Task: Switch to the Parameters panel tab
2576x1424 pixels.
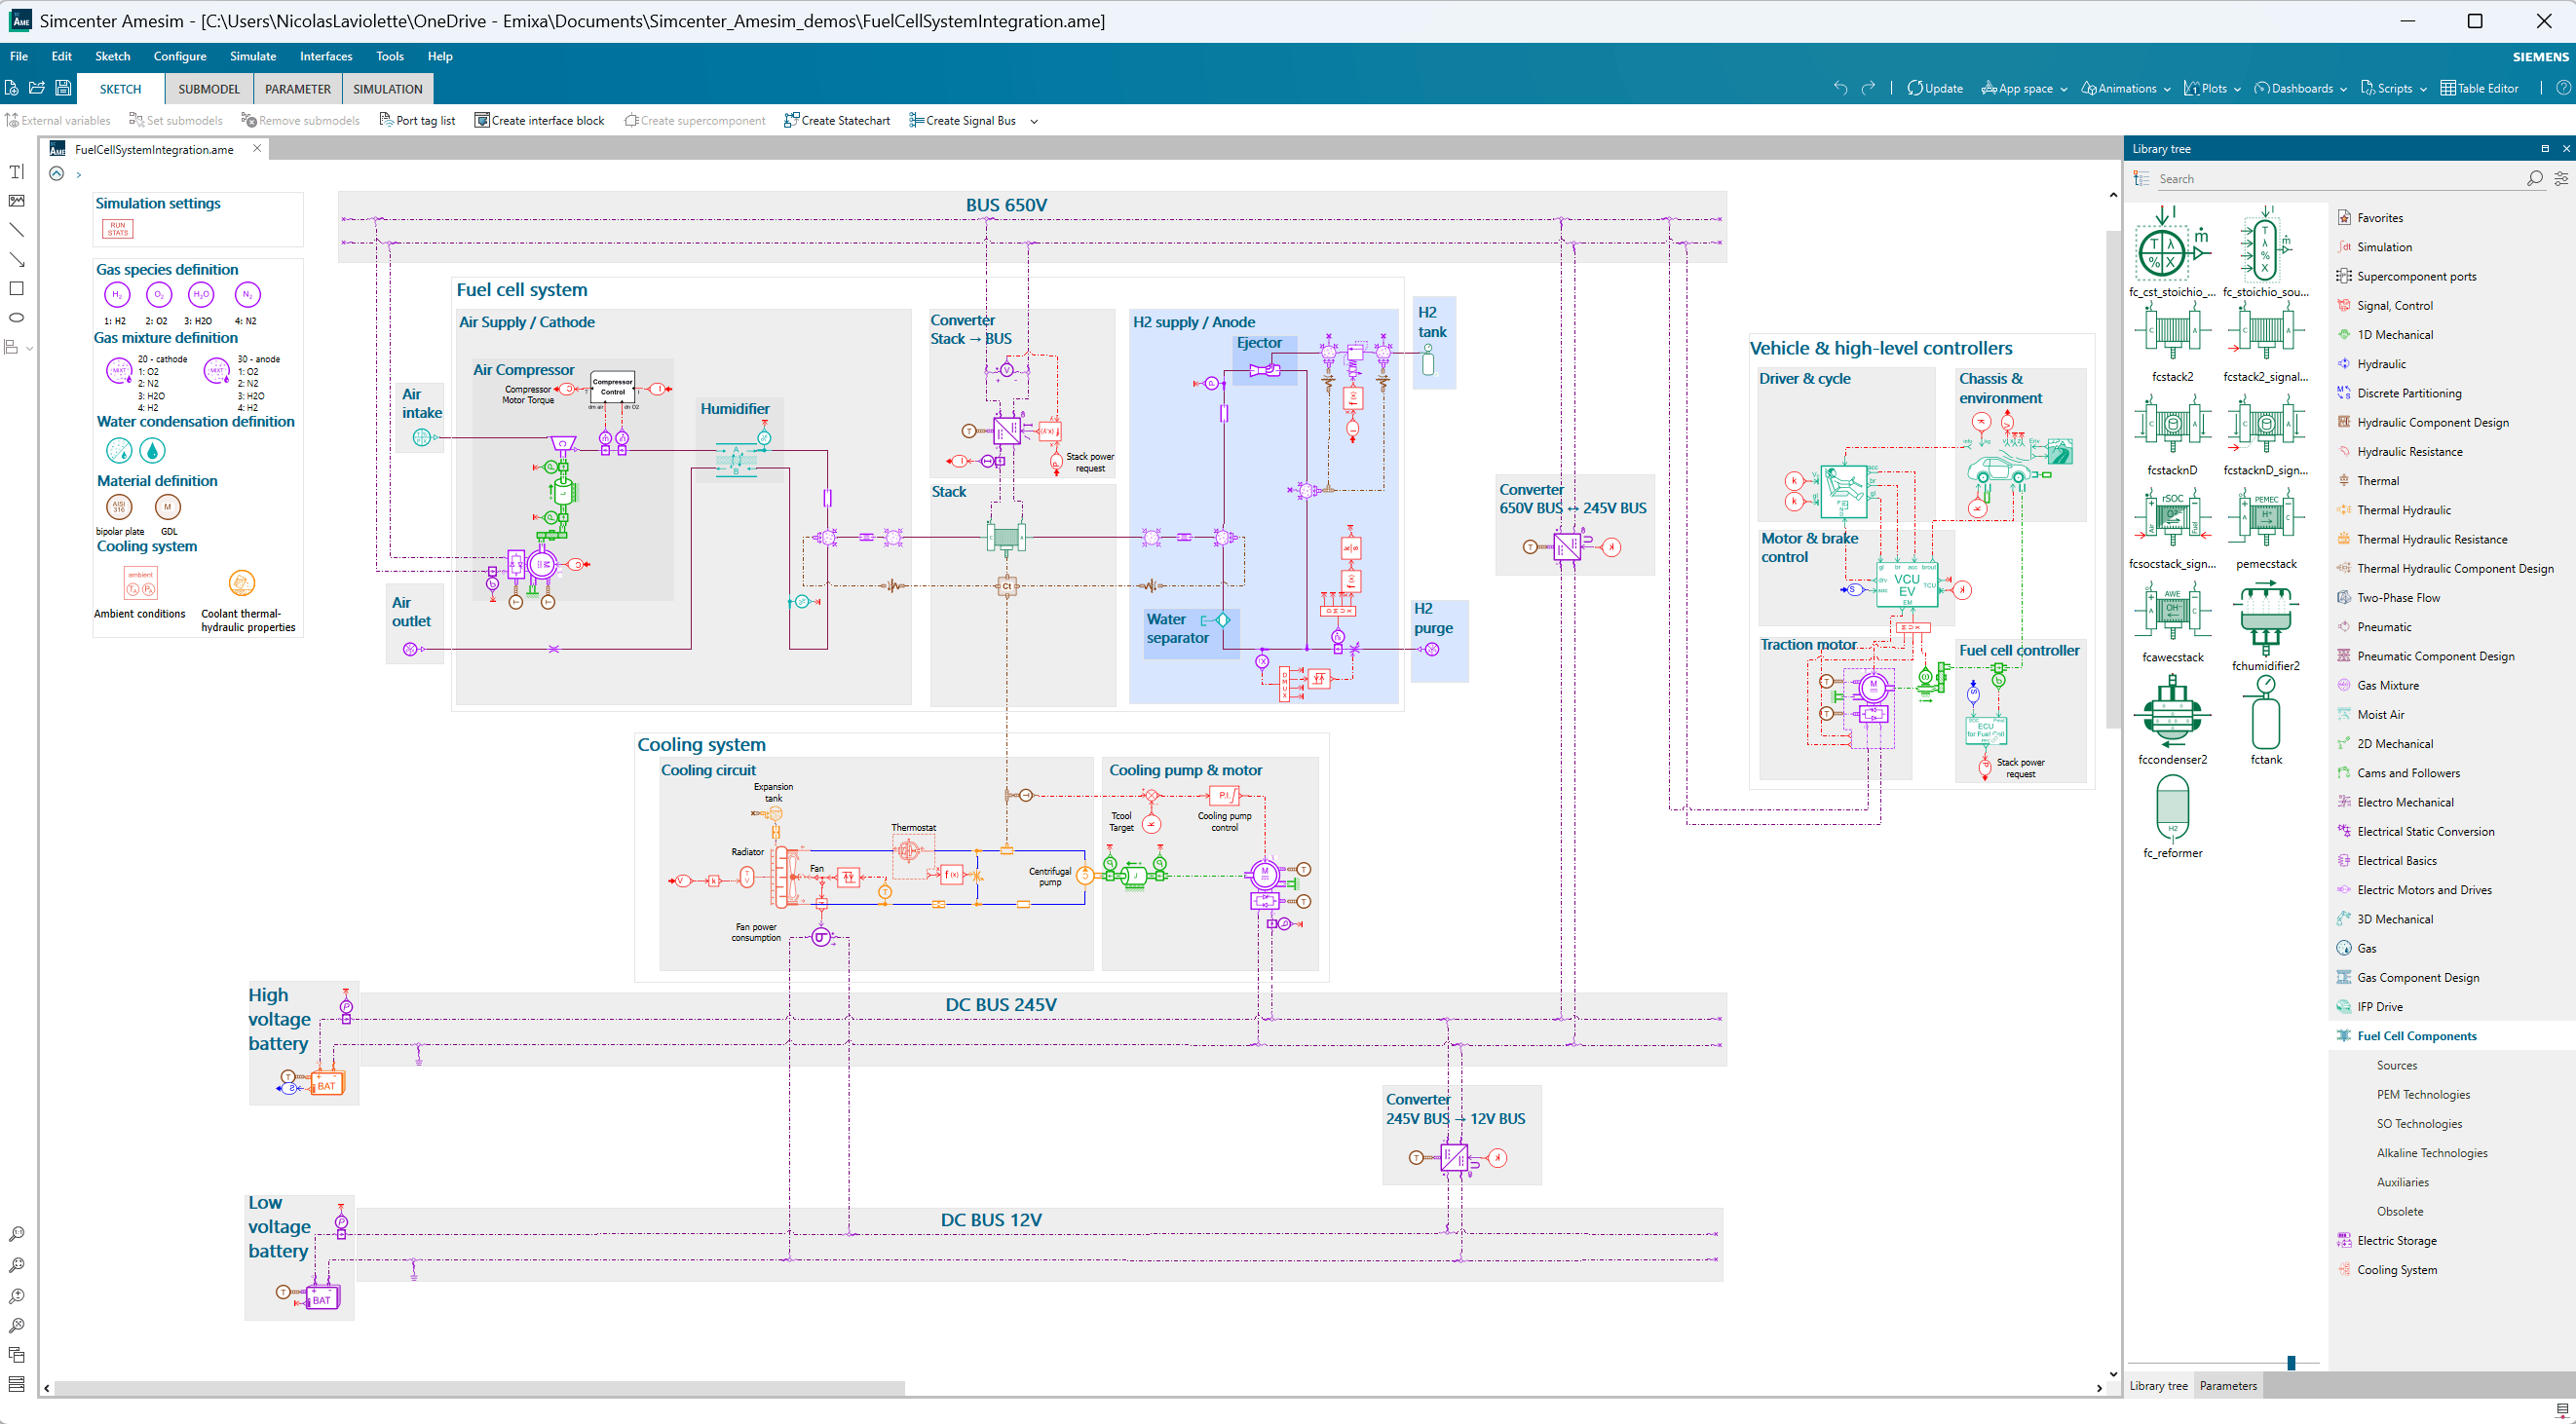Action: 2228,1386
